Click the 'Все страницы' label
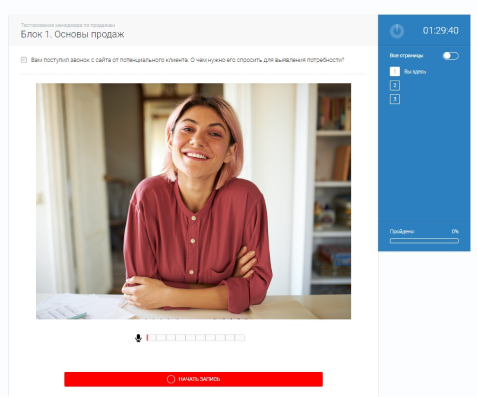The height and width of the screenshot is (397, 477). [x=406, y=56]
